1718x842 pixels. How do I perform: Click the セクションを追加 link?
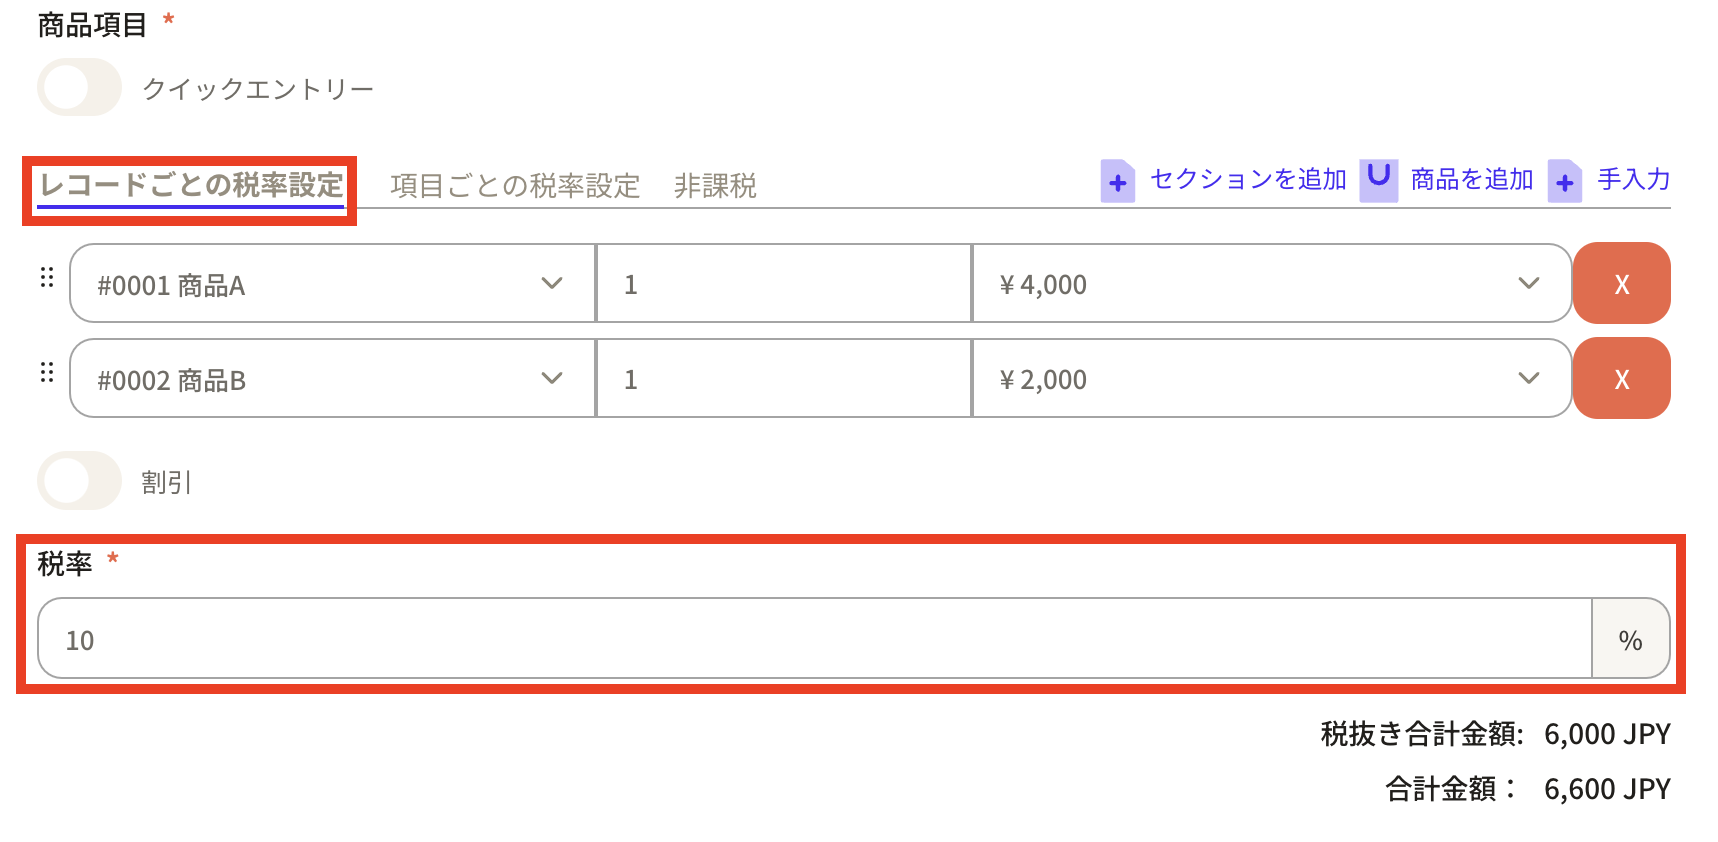(x=1248, y=180)
